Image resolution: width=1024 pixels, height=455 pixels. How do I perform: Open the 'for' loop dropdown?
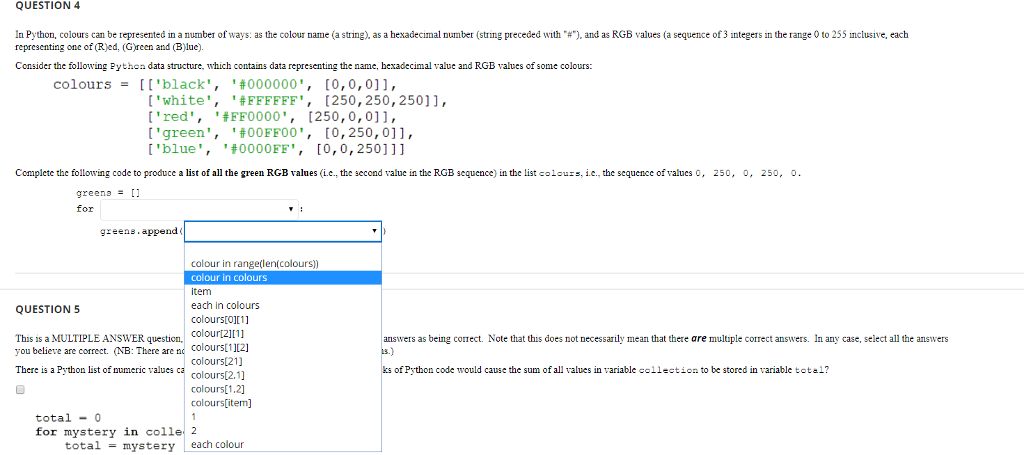coord(200,210)
